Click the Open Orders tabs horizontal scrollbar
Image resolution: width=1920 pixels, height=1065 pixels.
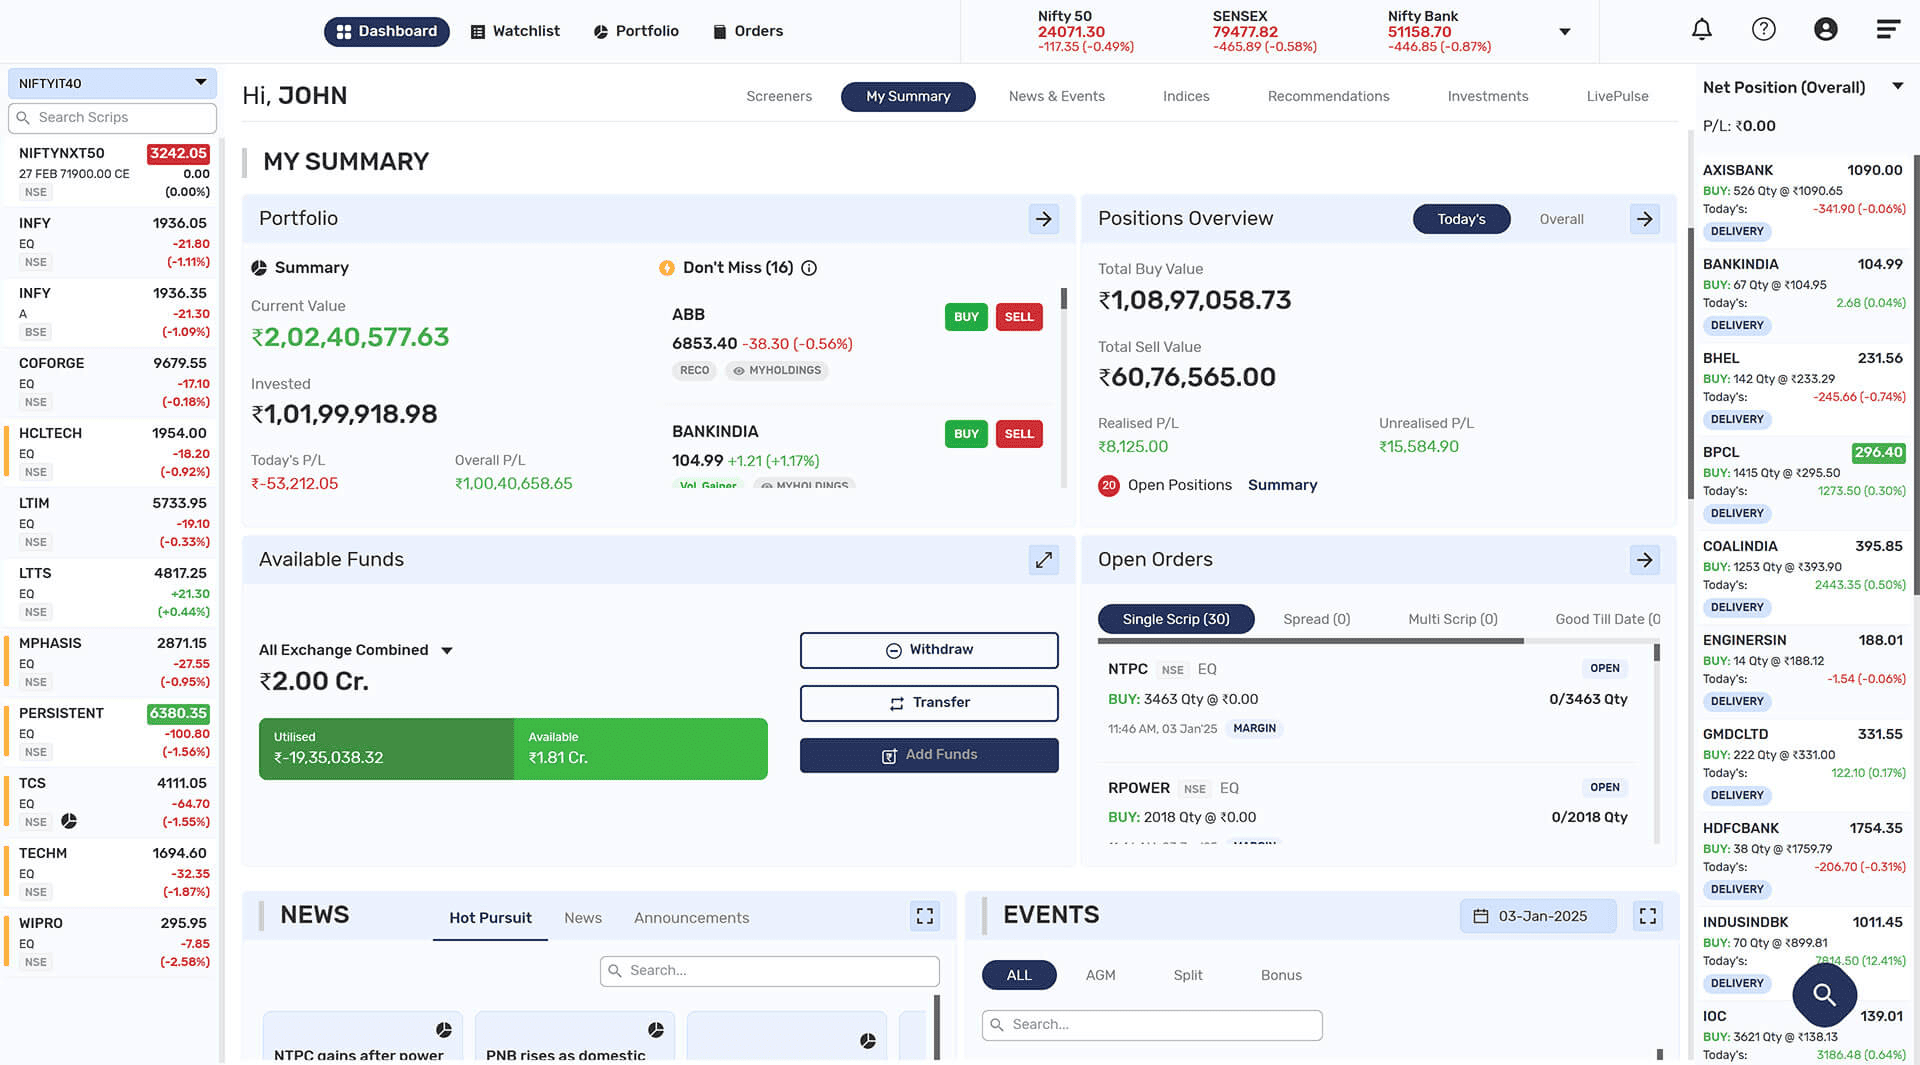pyautogui.click(x=1310, y=641)
